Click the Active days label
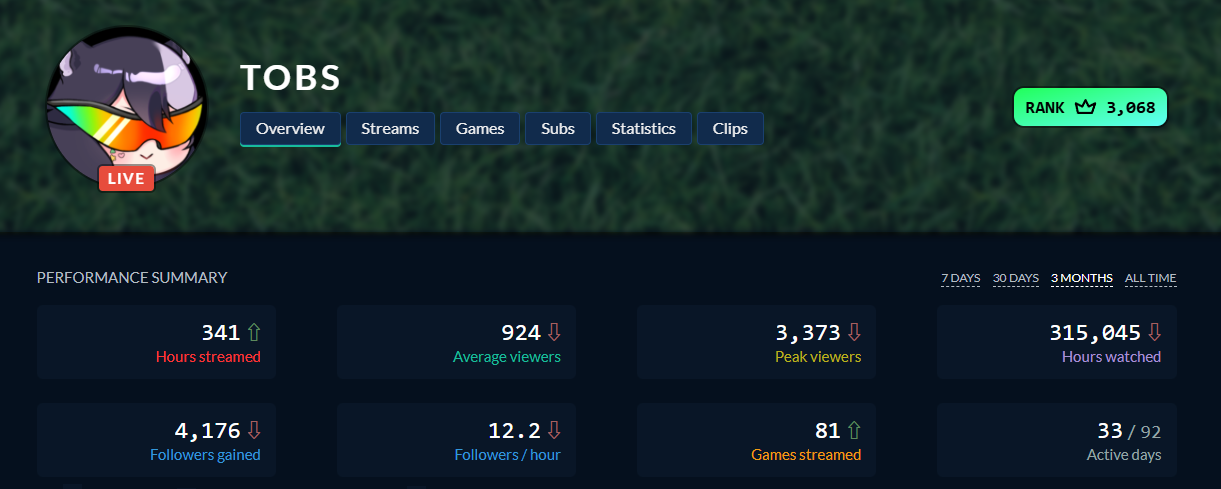Screen dimensions: 1221x489 pyautogui.click(x=1124, y=455)
